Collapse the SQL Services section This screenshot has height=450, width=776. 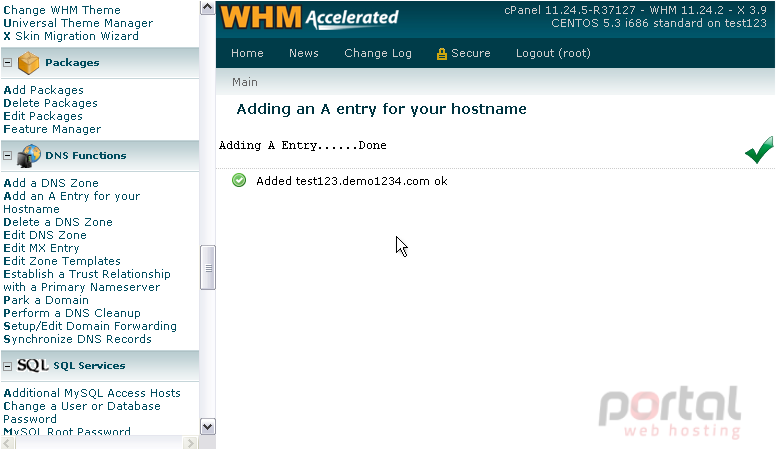pos(7,366)
